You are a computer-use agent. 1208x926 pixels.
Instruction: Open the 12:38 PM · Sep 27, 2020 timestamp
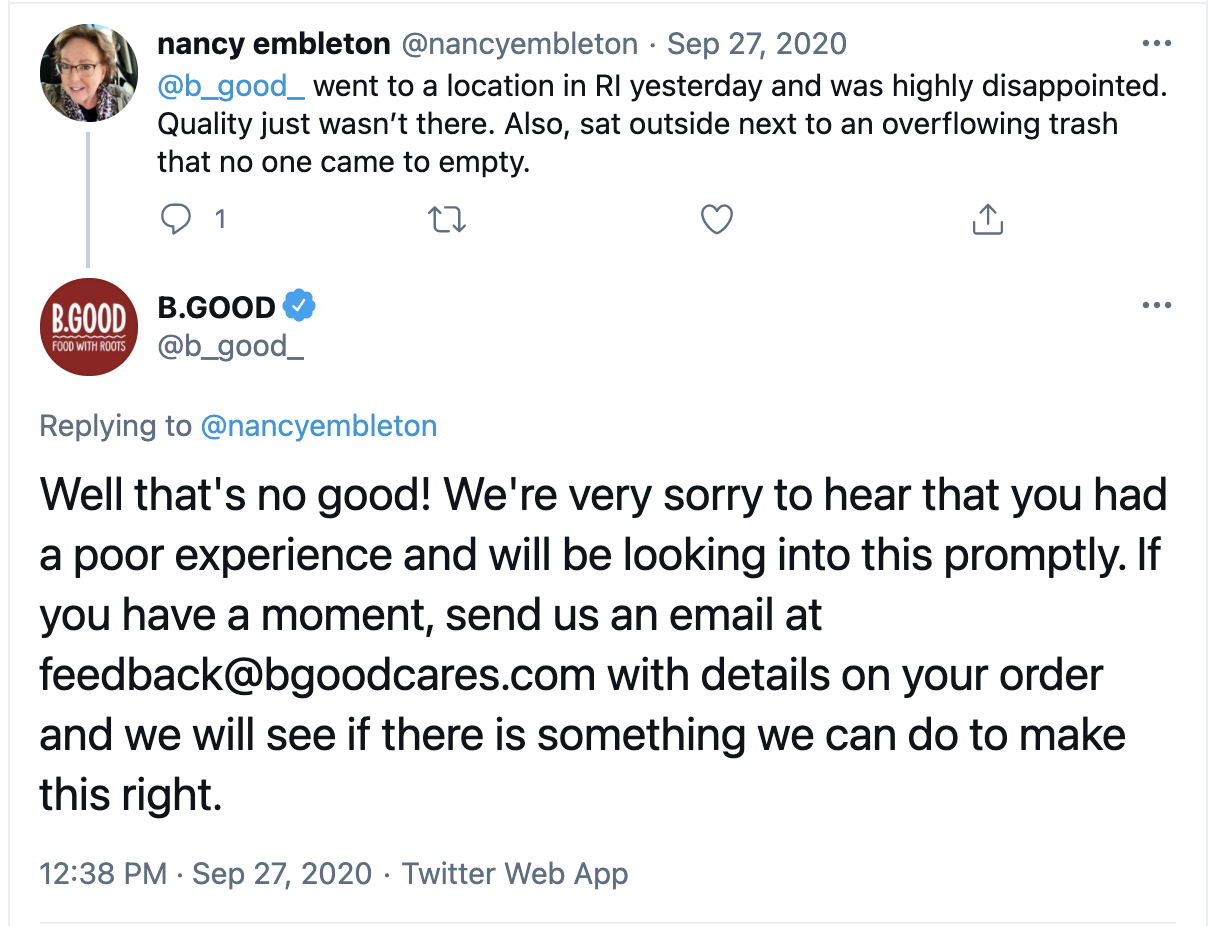(x=205, y=873)
